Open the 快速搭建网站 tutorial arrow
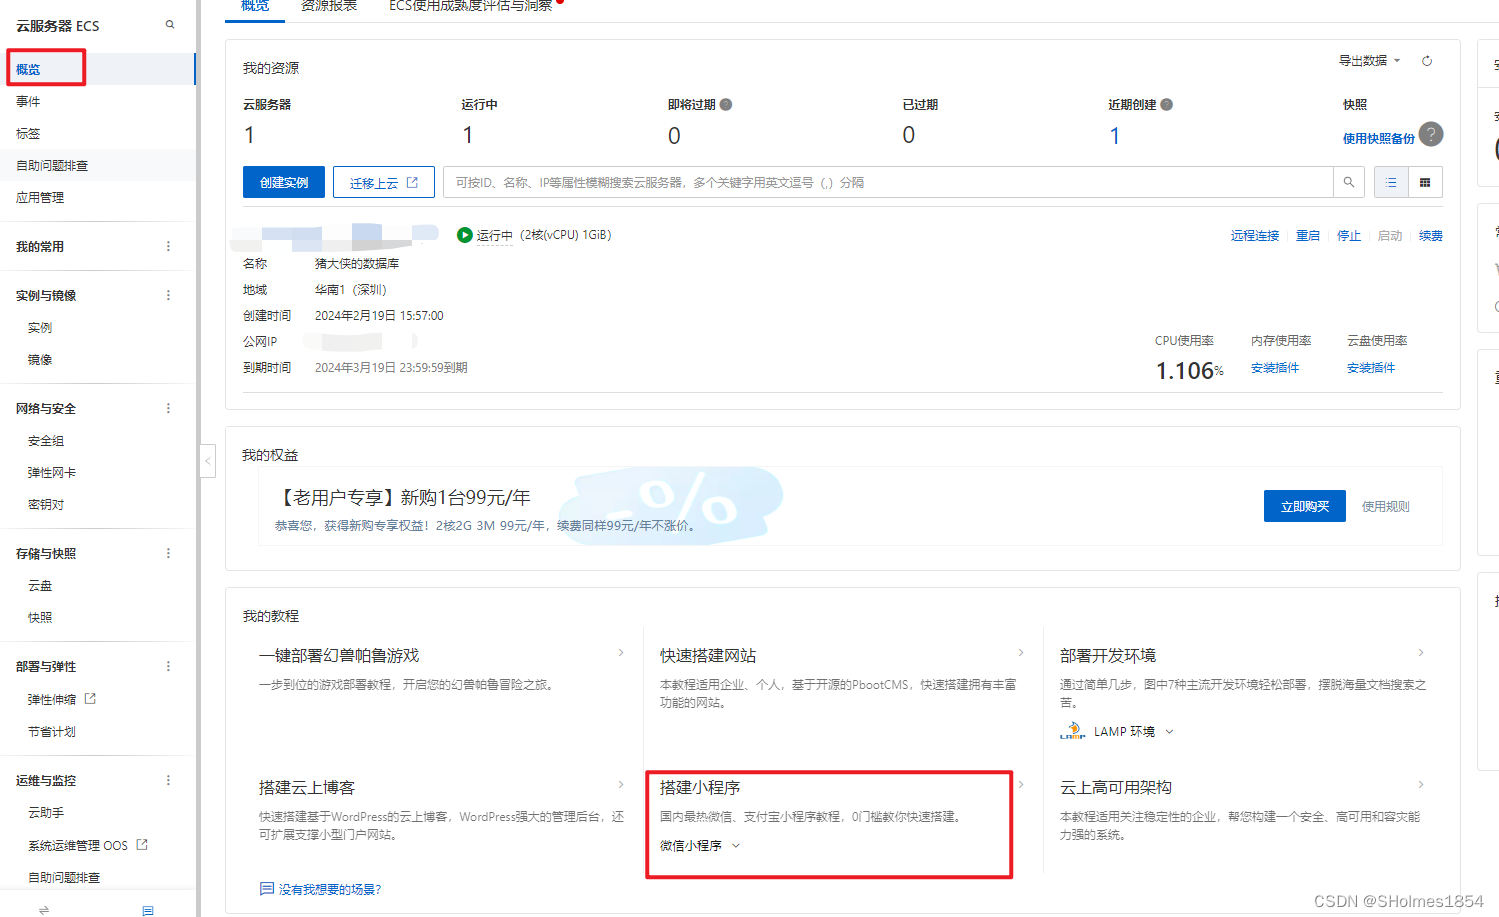Screen dimensions: 1499x917 [1021, 653]
